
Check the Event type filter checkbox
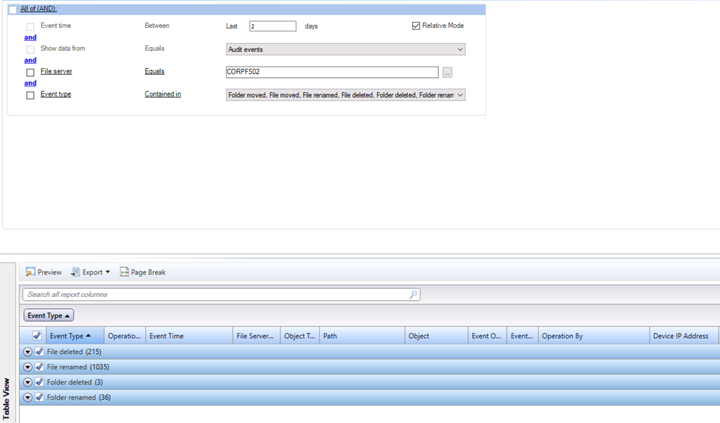[x=30, y=95]
